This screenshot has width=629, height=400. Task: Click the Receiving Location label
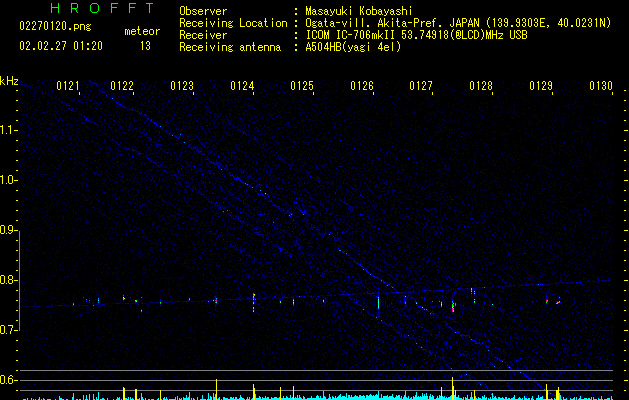tap(233, 23)
